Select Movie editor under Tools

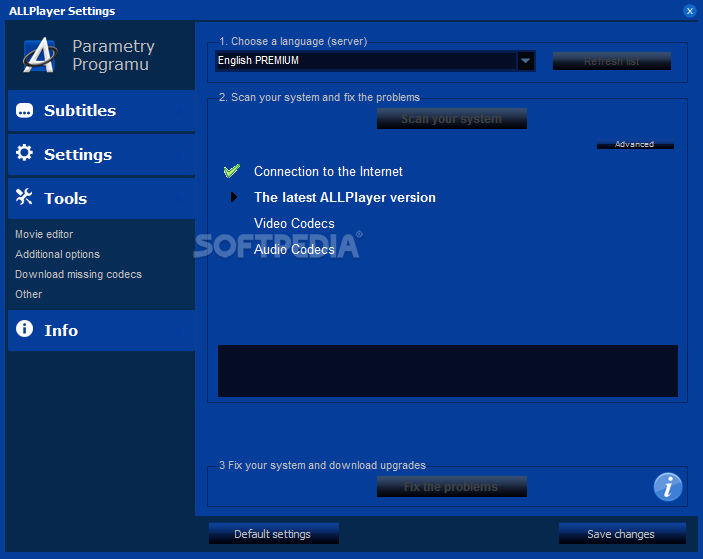pyautogui.click(x=44, y=234)
